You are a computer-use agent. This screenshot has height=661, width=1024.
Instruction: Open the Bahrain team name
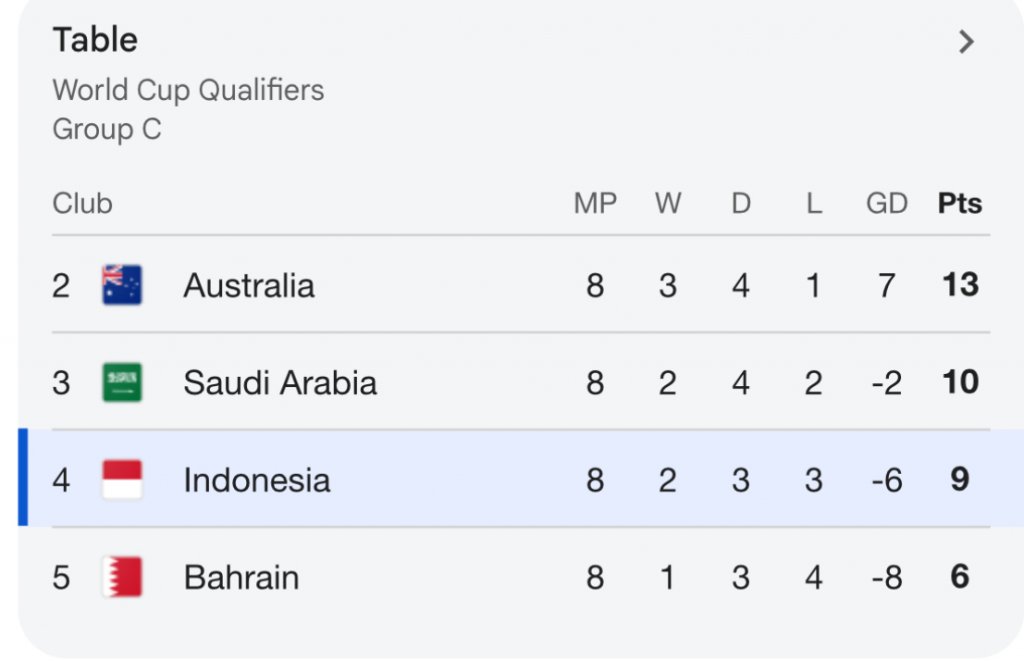point(241,577)
